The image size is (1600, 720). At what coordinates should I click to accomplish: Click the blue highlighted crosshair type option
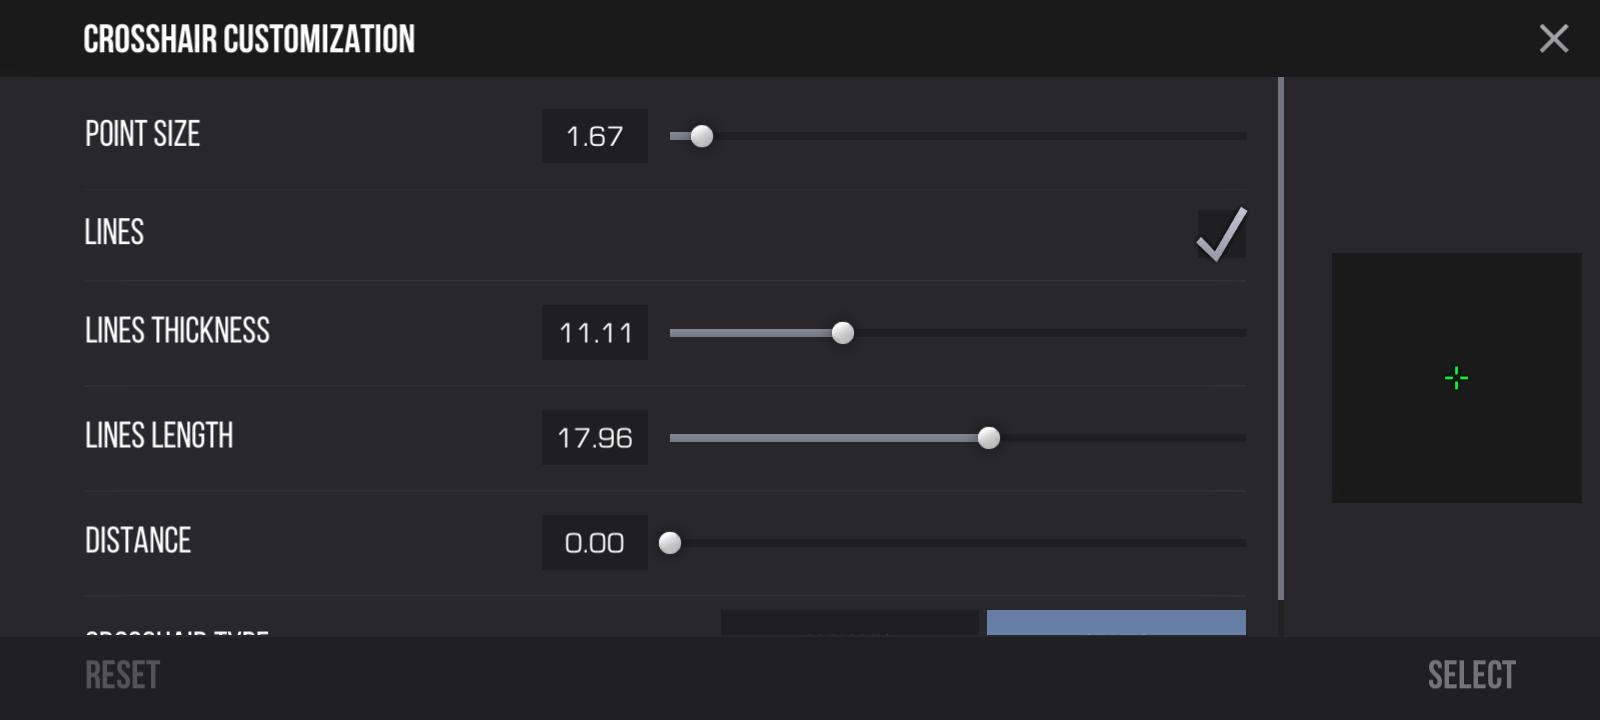(x=1114, y=630)
